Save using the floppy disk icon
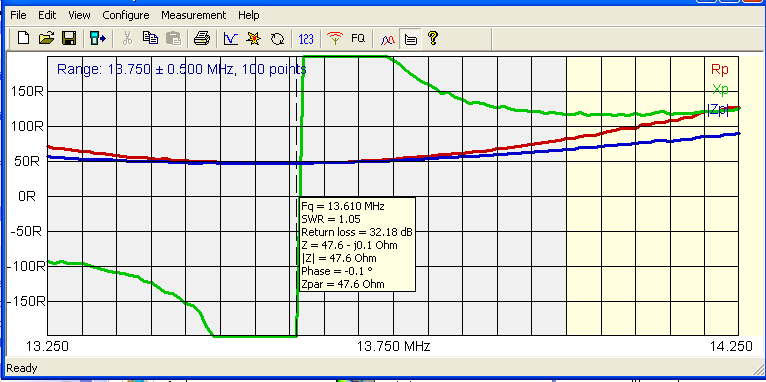This screenshot has width=766, height=382. 69,38
